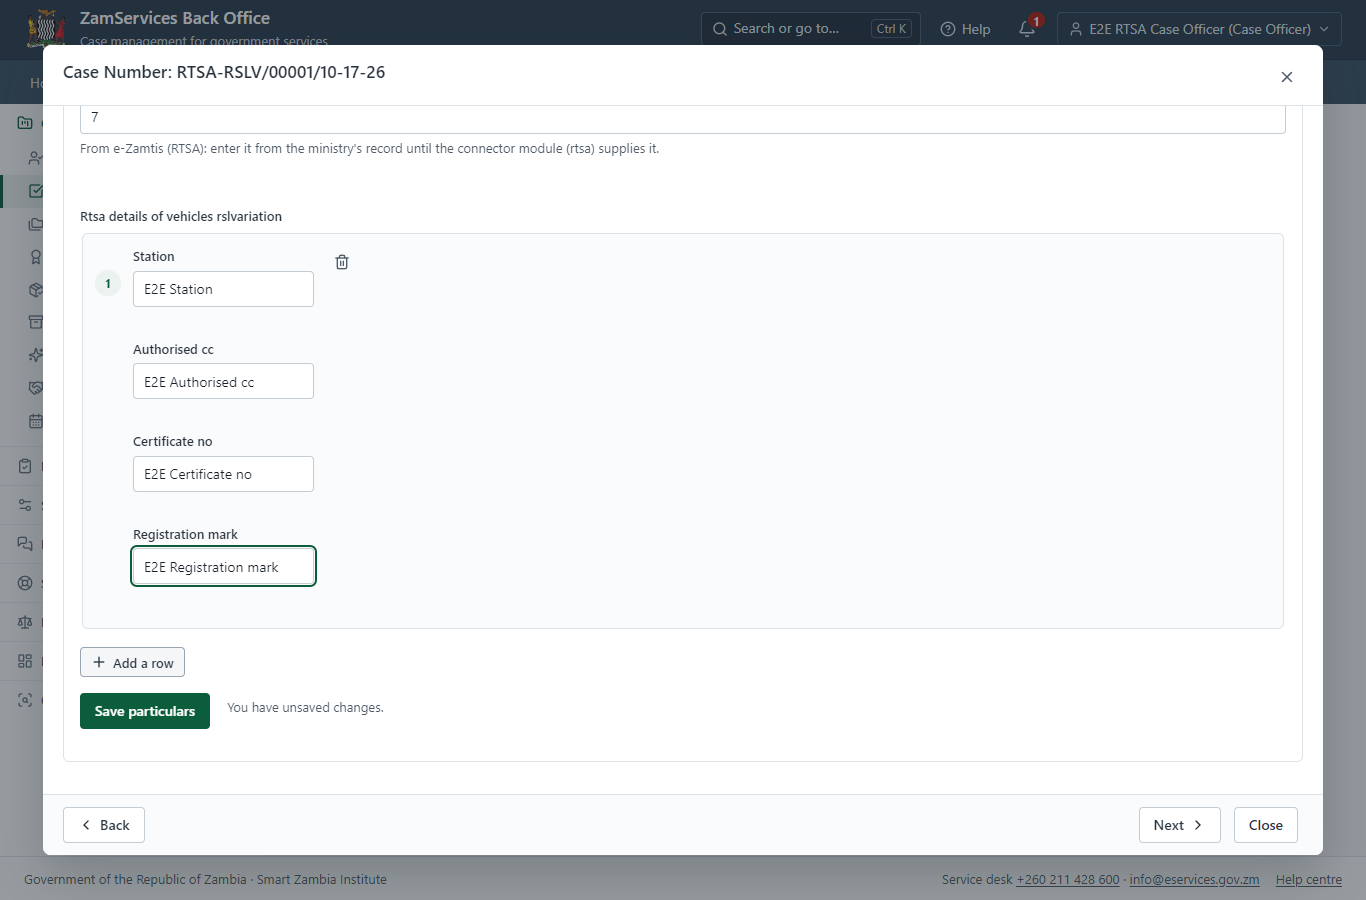Call service desk number +260 211 428 600
The image size is (1366, 900).
(1068, 880)
